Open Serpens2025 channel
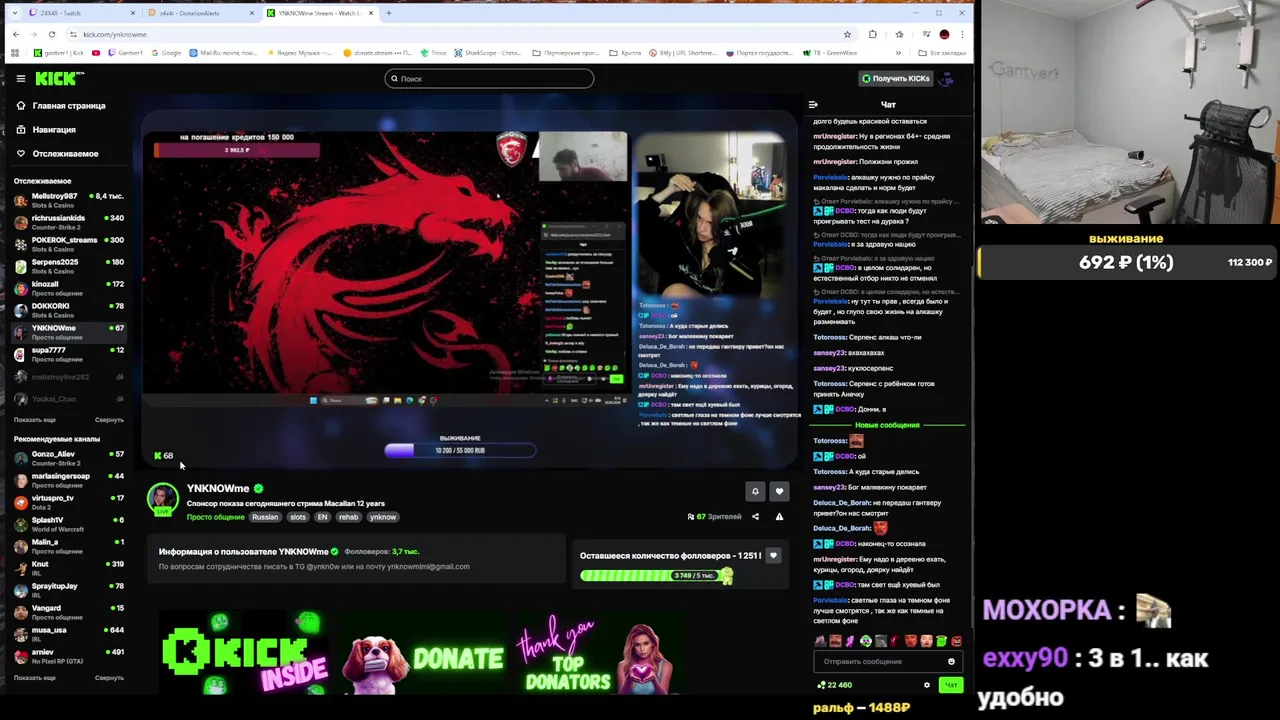The width and height of the screenshot is (1280, 720). (68, 265)
